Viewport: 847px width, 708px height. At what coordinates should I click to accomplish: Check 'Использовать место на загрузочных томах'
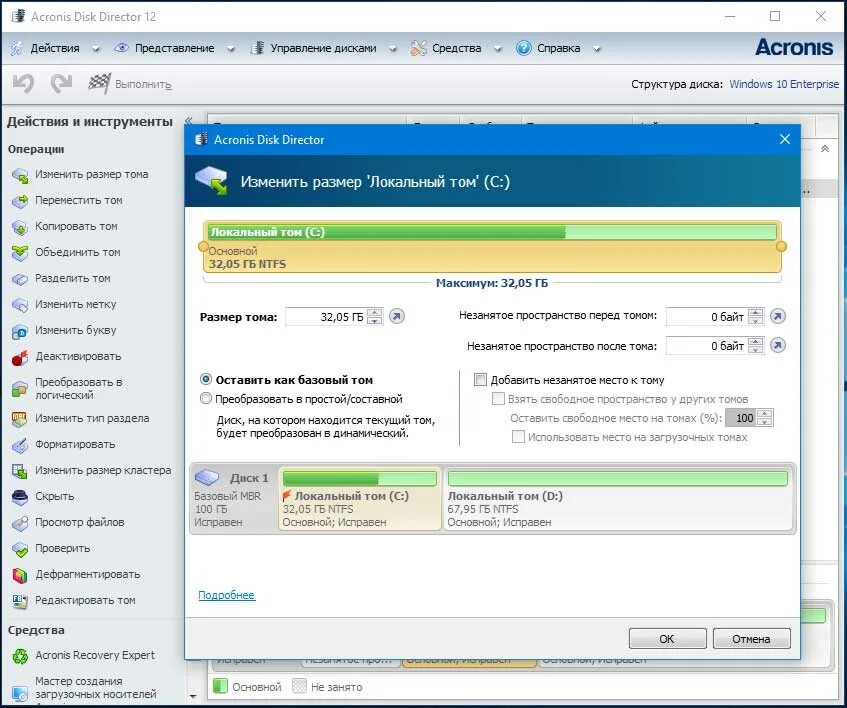(518, 437)
